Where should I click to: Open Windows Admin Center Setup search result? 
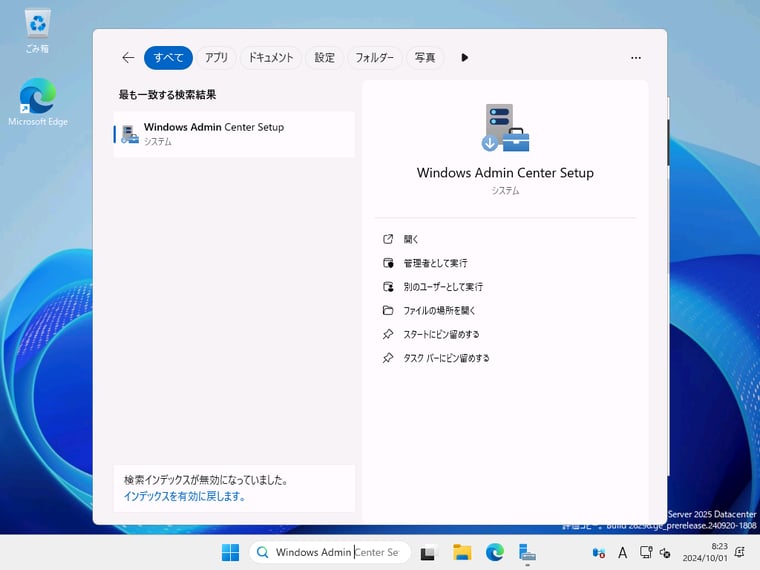pyautogui.click(x=234, y=134)
